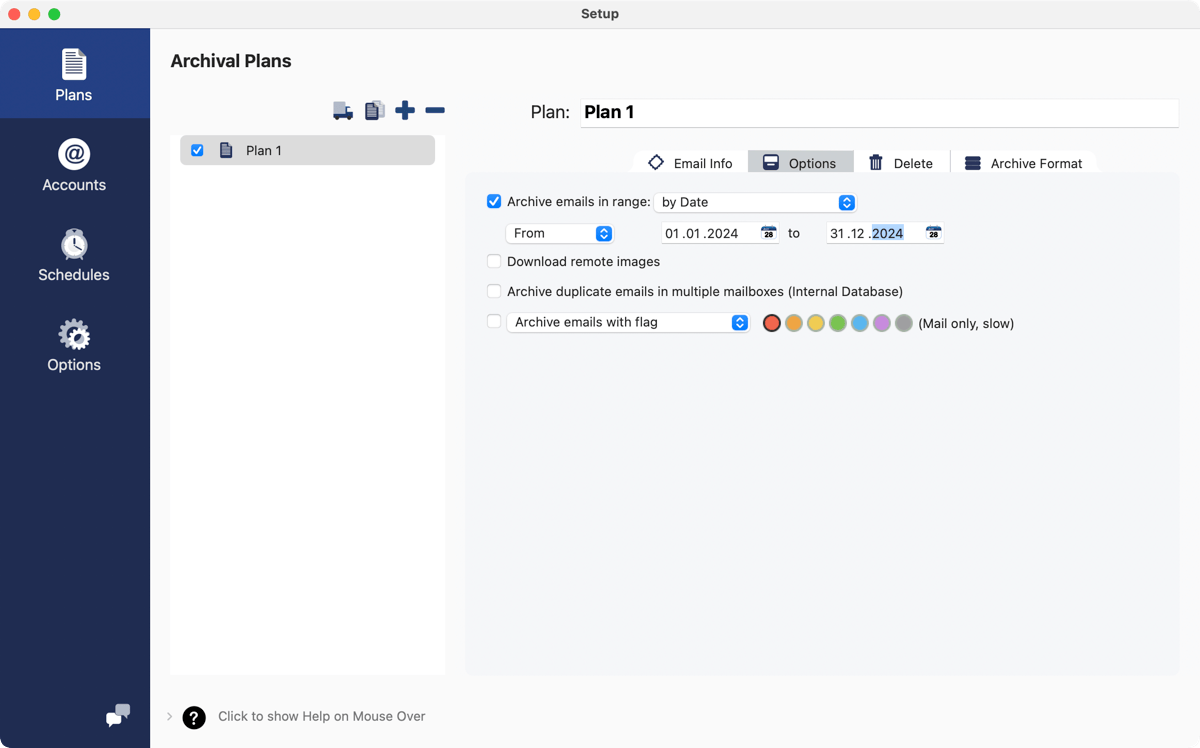
Task: Select the Plans section in the sidebar
Action: tap(73, 73)
